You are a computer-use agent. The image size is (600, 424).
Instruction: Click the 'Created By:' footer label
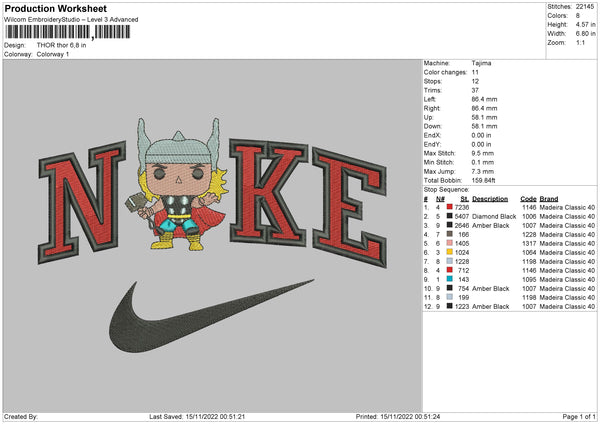point(21,417)
